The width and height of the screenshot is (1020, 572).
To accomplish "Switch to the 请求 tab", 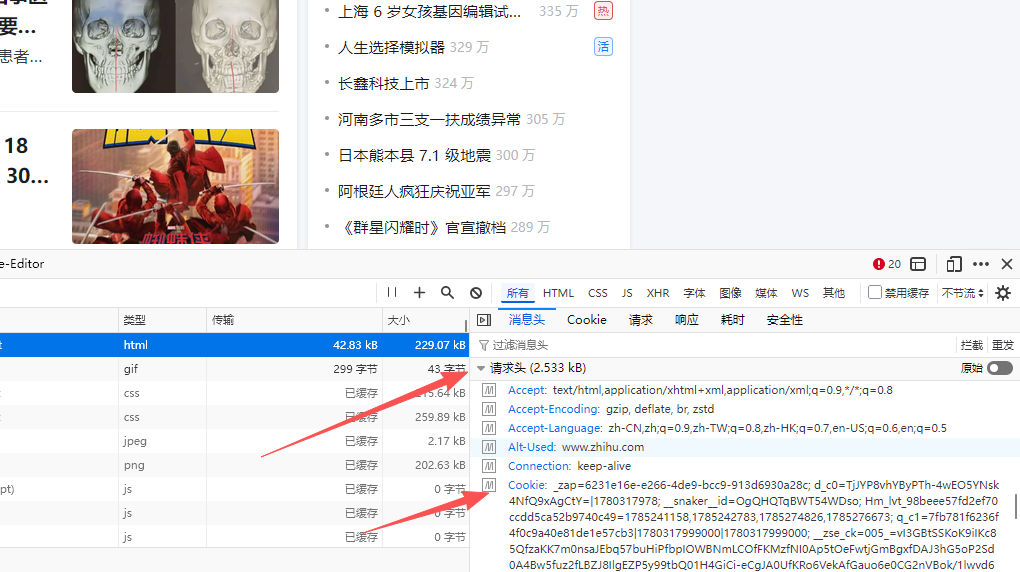I will click(x=640, y=320).
